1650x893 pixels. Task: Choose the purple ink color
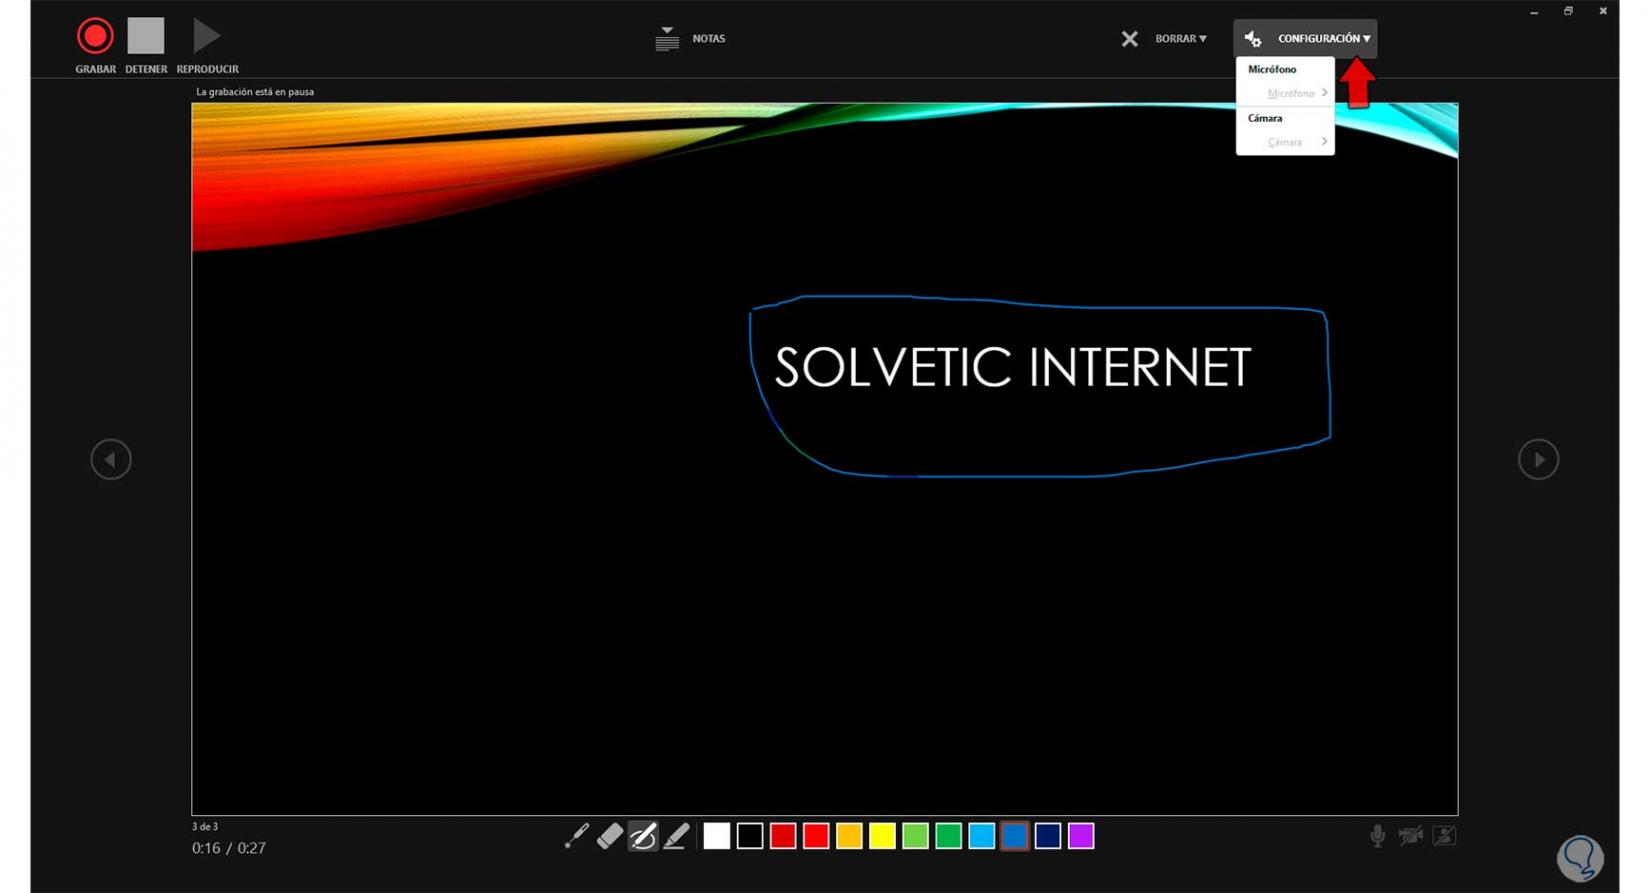(x=1081, y=836)
